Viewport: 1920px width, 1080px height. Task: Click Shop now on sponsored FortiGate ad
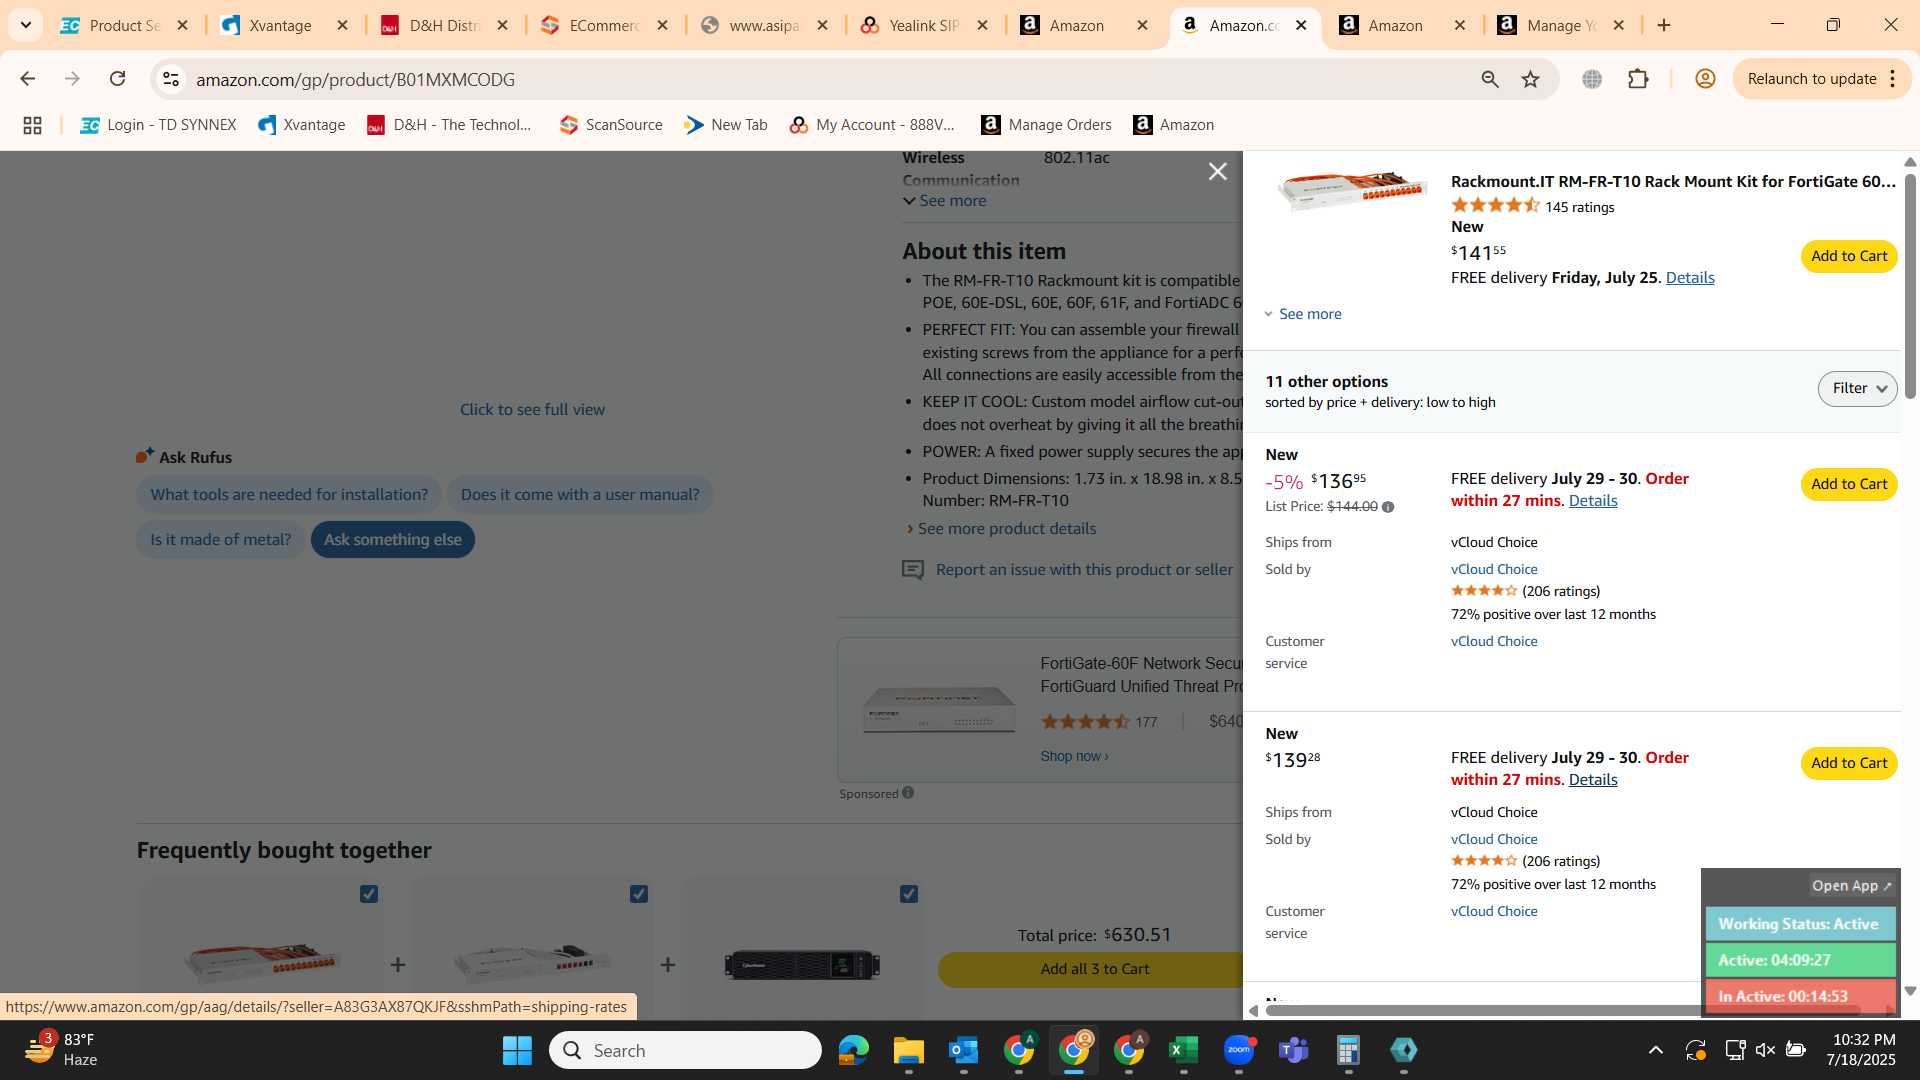1074,757
